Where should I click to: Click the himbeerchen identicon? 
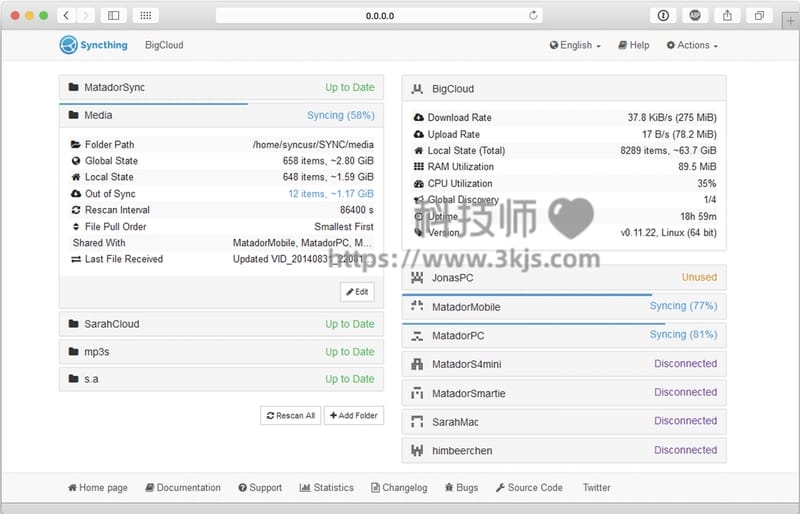coord(417,450)
